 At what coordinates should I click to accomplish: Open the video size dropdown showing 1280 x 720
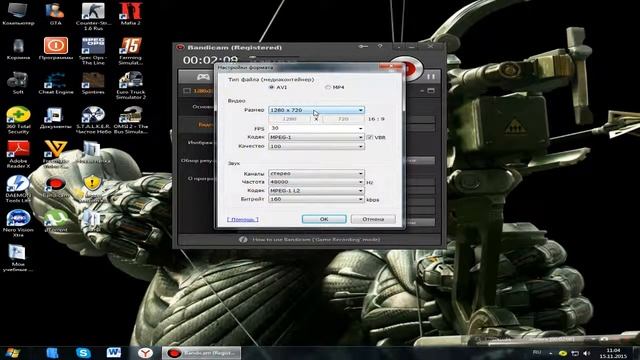pos(316,110)
